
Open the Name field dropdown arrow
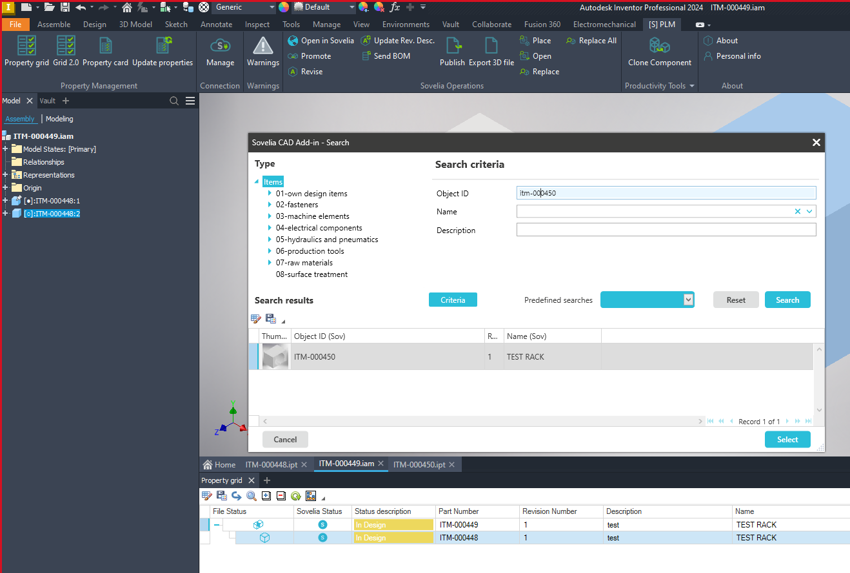point(809,211)
